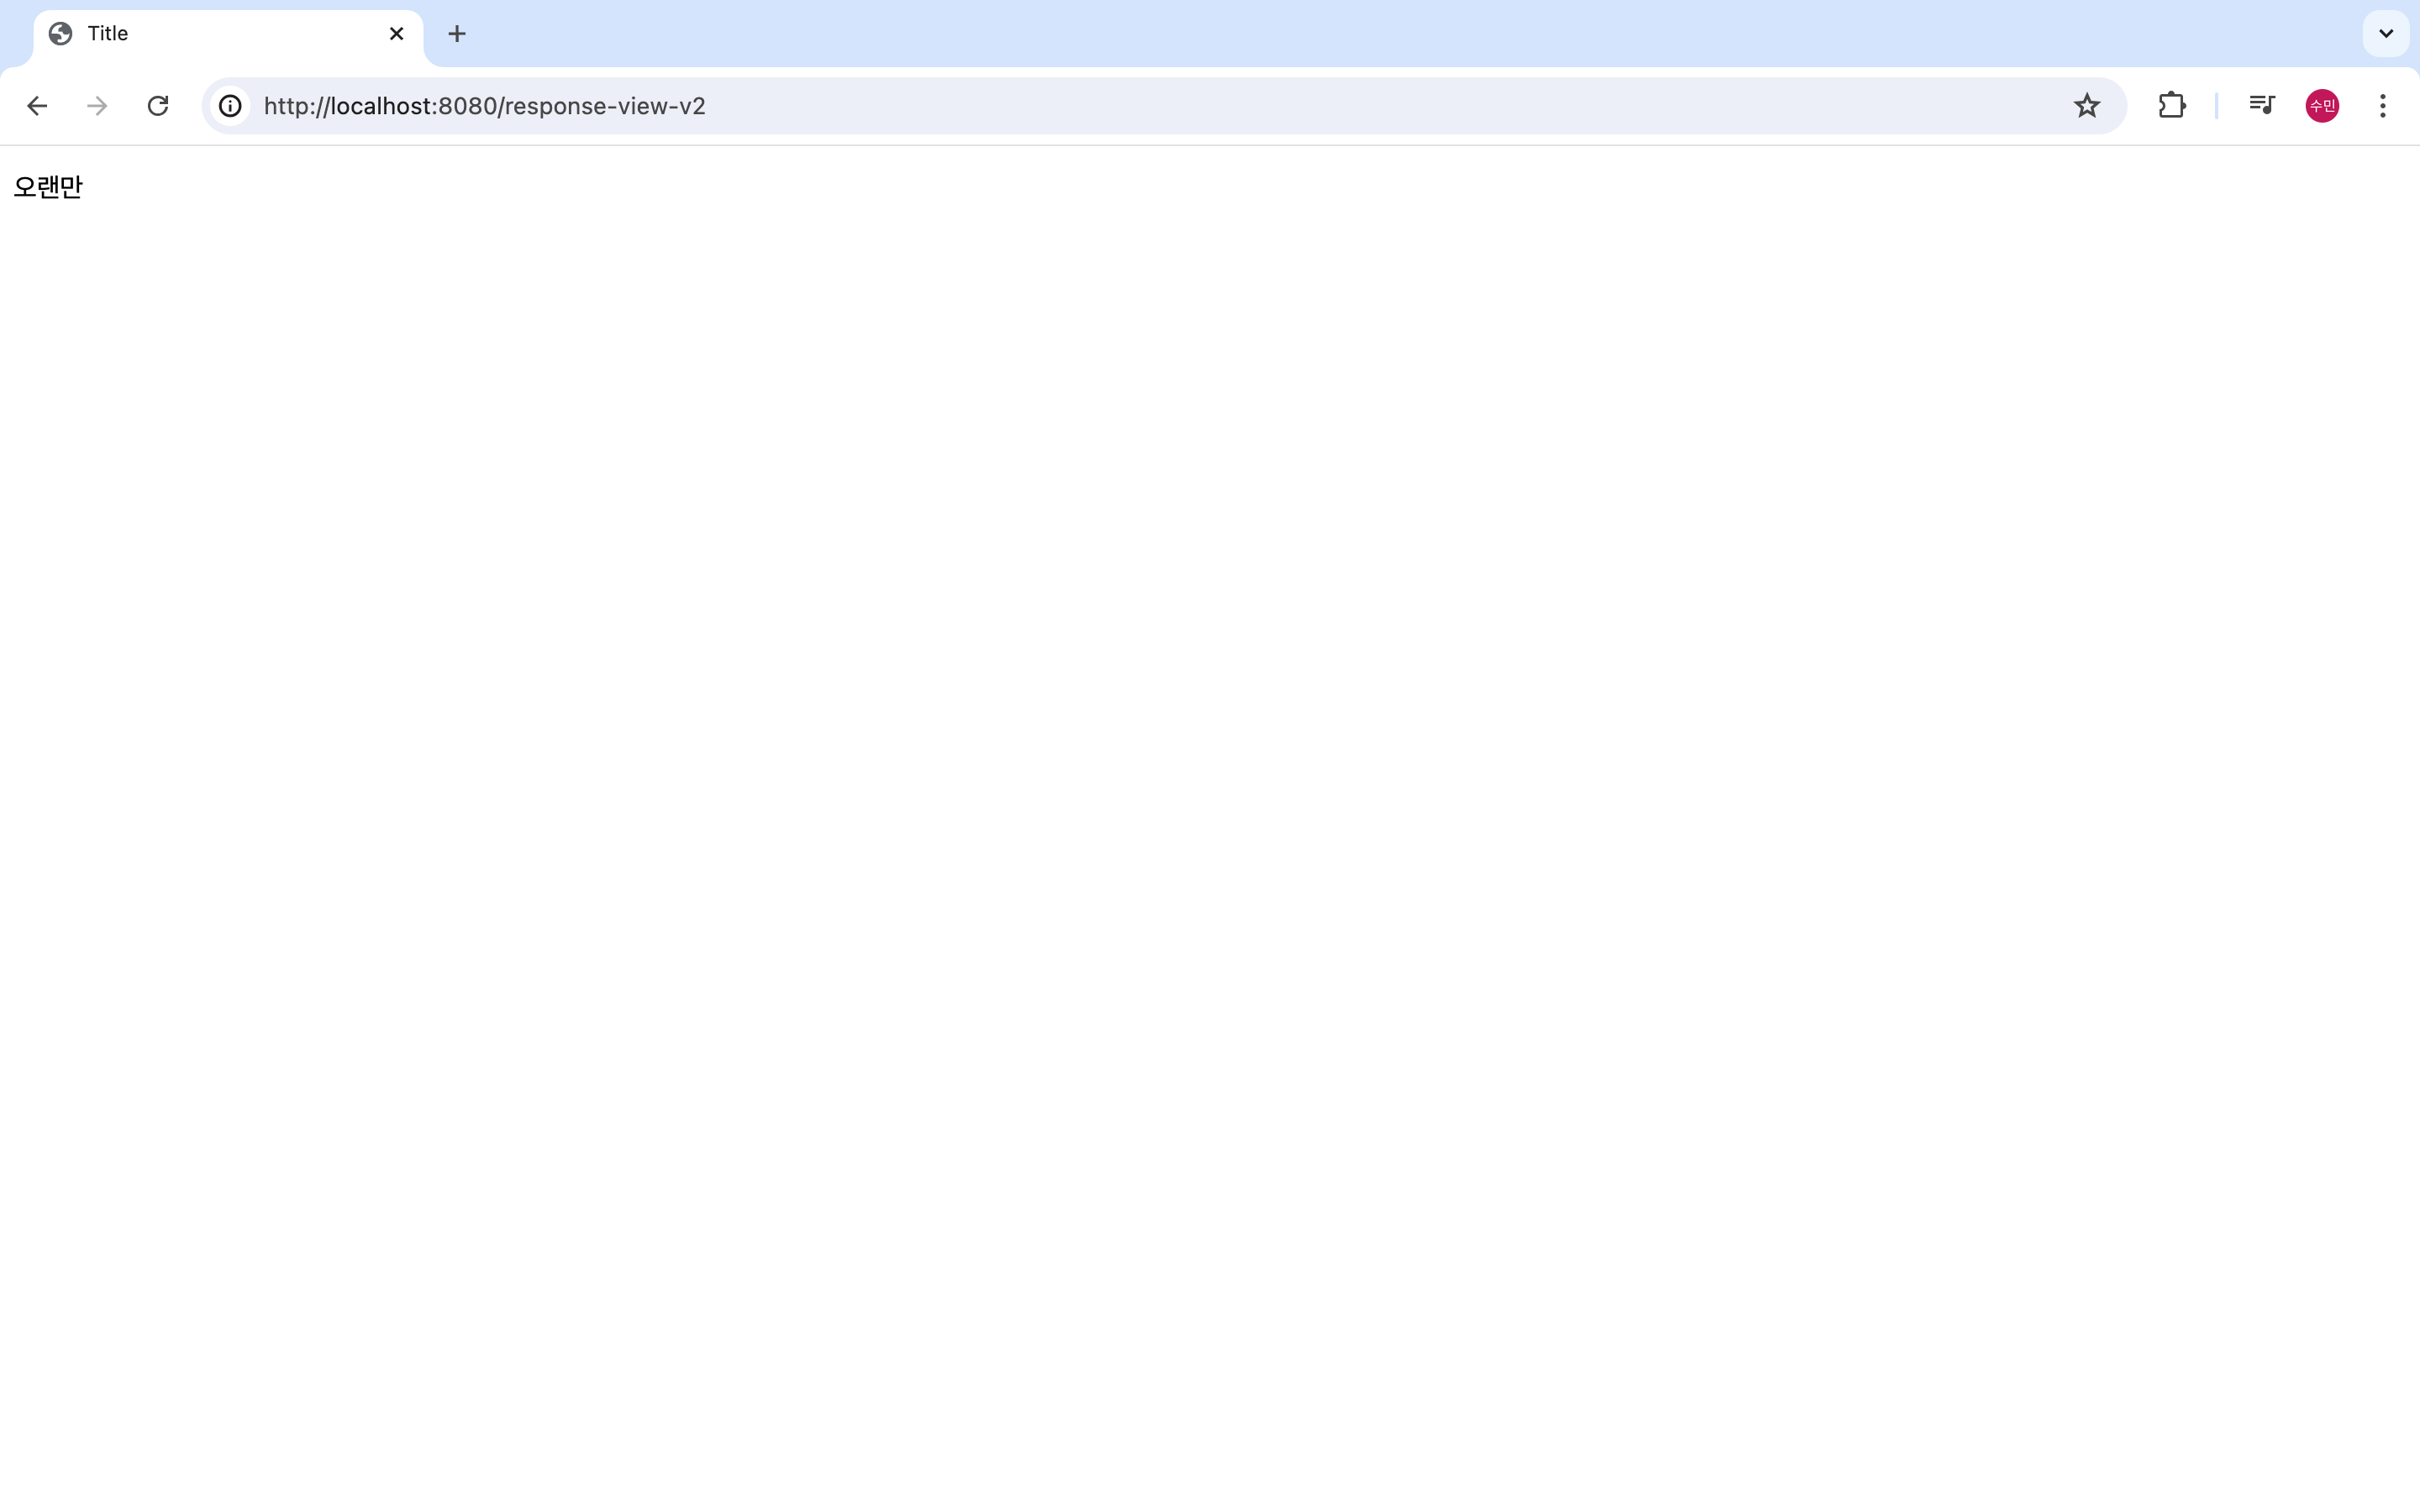Open the 수민 profile avatar
Screen dimensions: 2420x1512
tap(2321, 106)
